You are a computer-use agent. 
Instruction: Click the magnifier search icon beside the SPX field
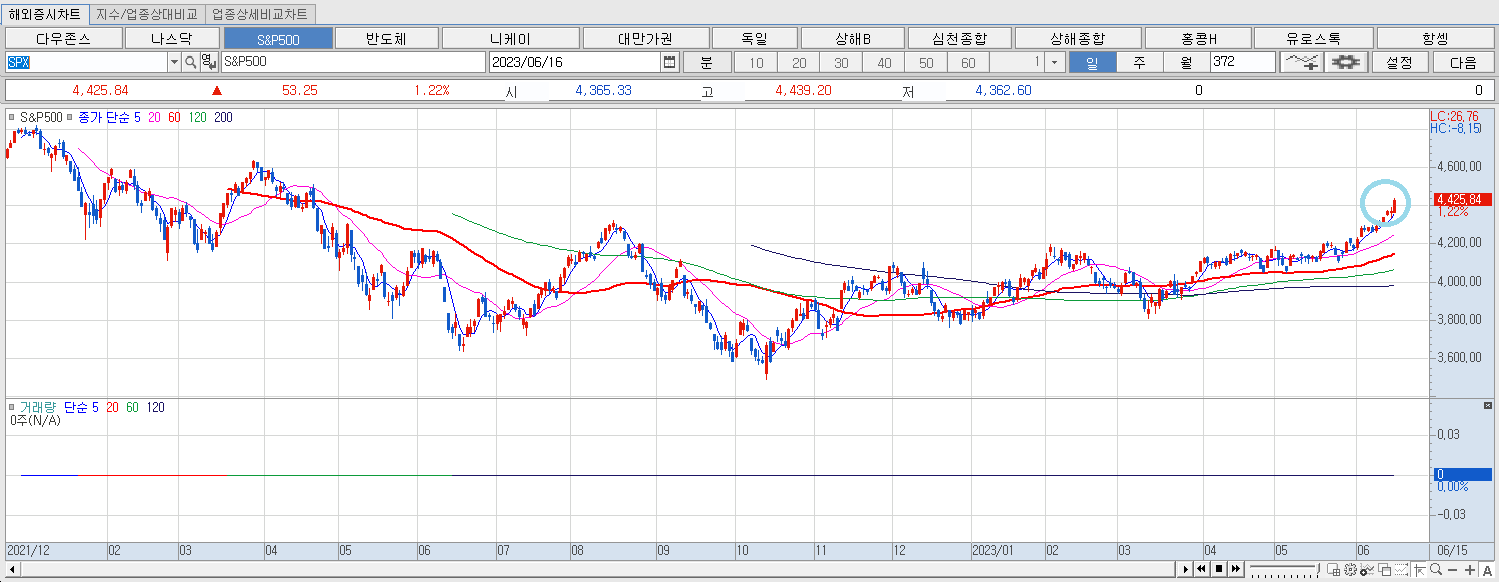[190, 62]
